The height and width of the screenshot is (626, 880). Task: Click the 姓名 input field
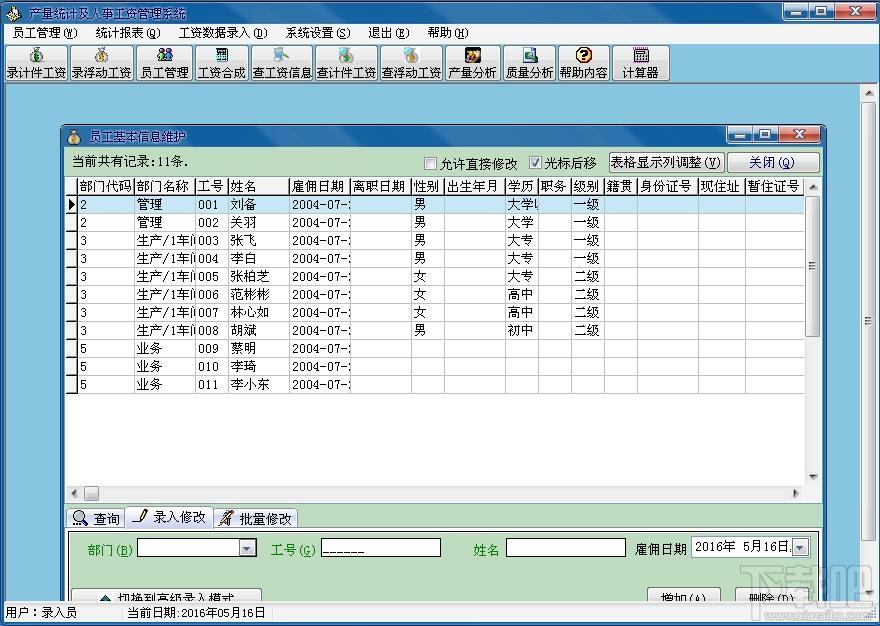click(566, 548)
